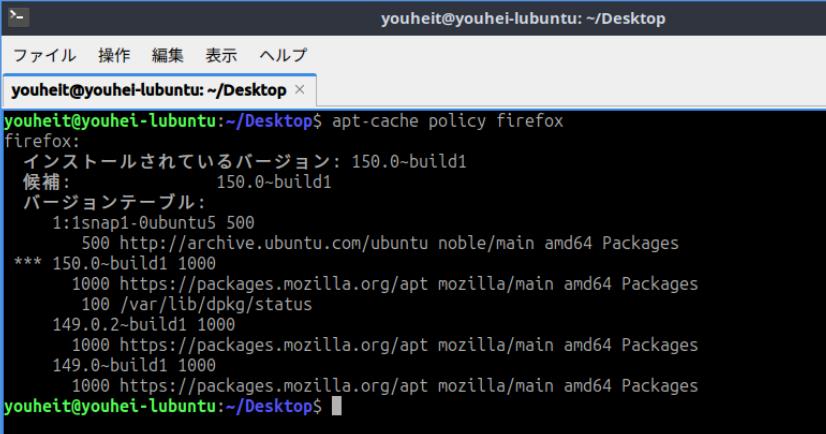826x434 pixels.
Task: Click the 候補 candidate version line
Action: click(x=177, y=182)
